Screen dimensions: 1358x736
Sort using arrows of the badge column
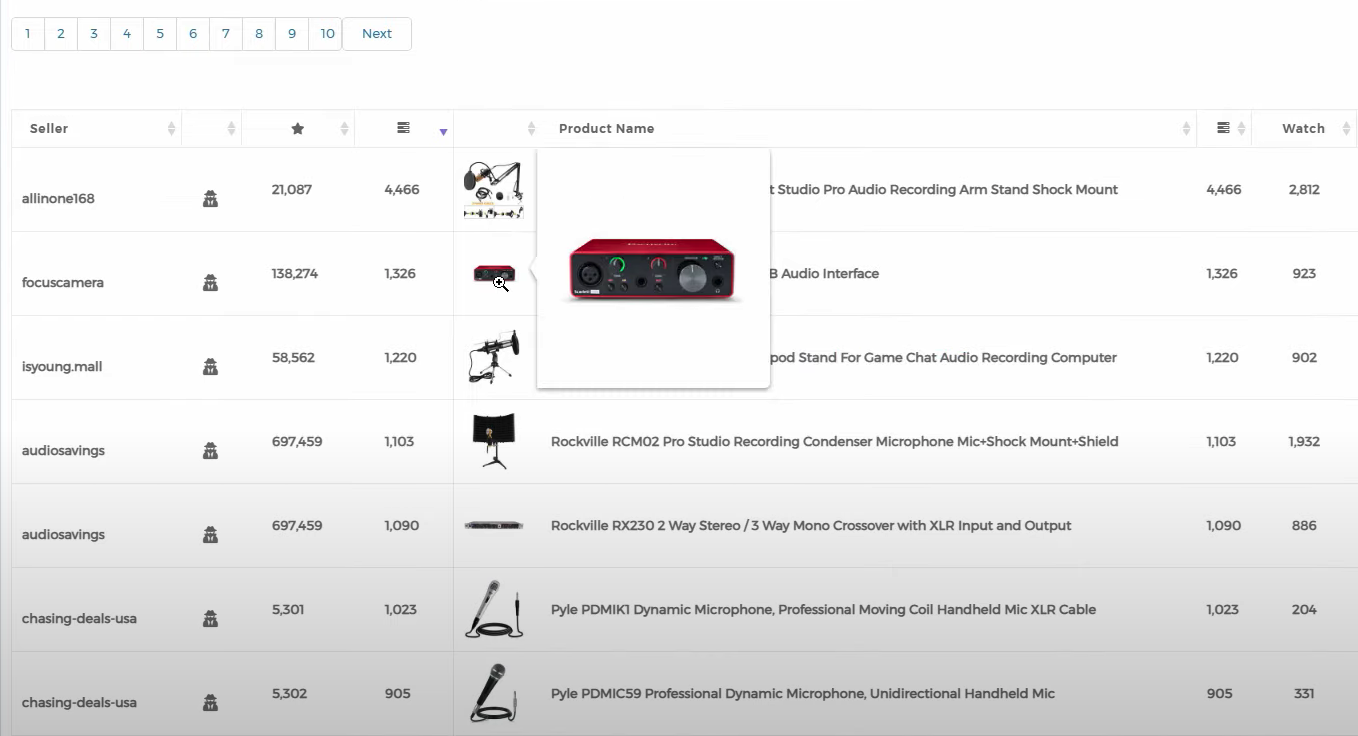tap(231, 128)
